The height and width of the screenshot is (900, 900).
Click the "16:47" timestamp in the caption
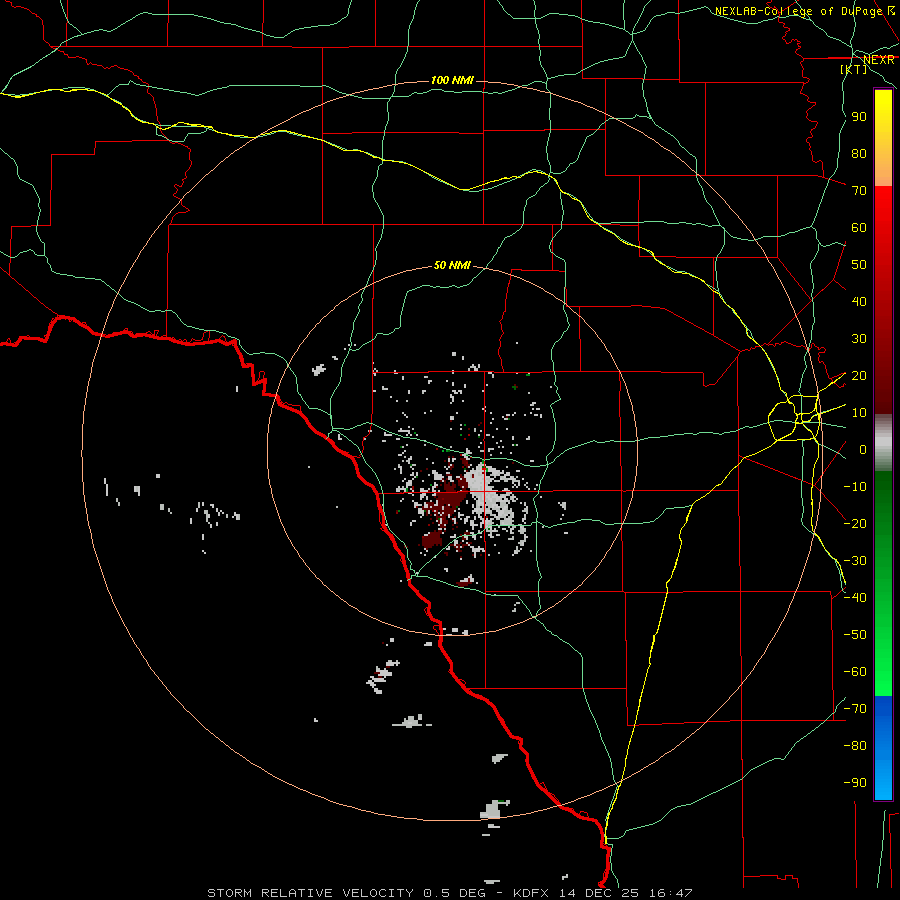point(670,893)
